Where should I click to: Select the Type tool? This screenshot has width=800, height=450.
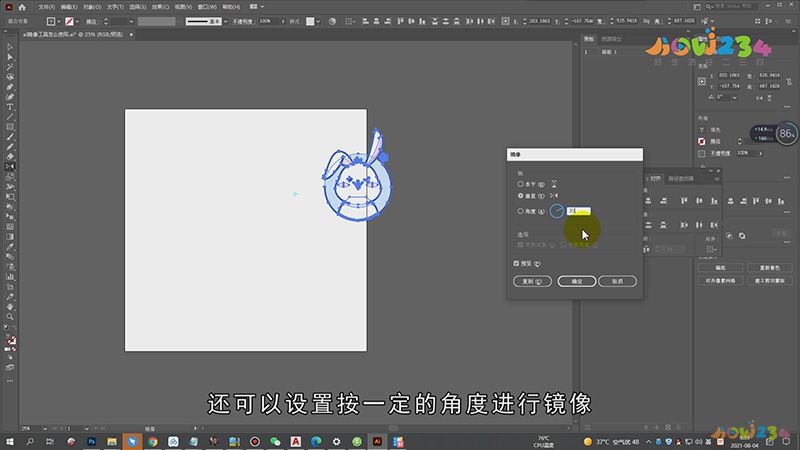pos(10,107)
